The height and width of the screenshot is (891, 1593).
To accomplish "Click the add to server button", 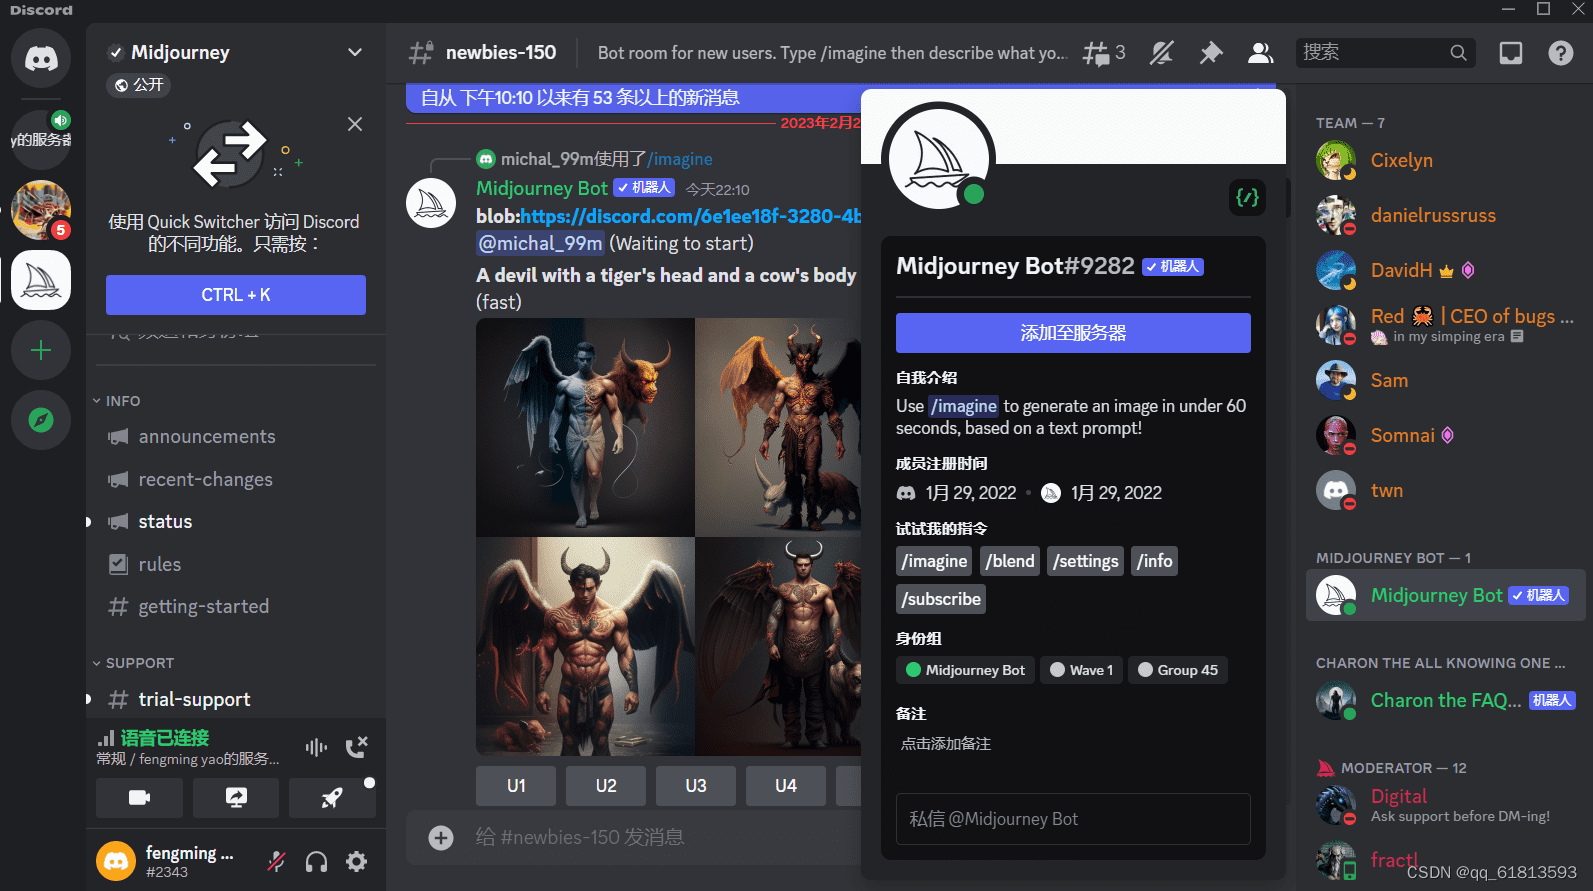I will [x=1073, y=333].
